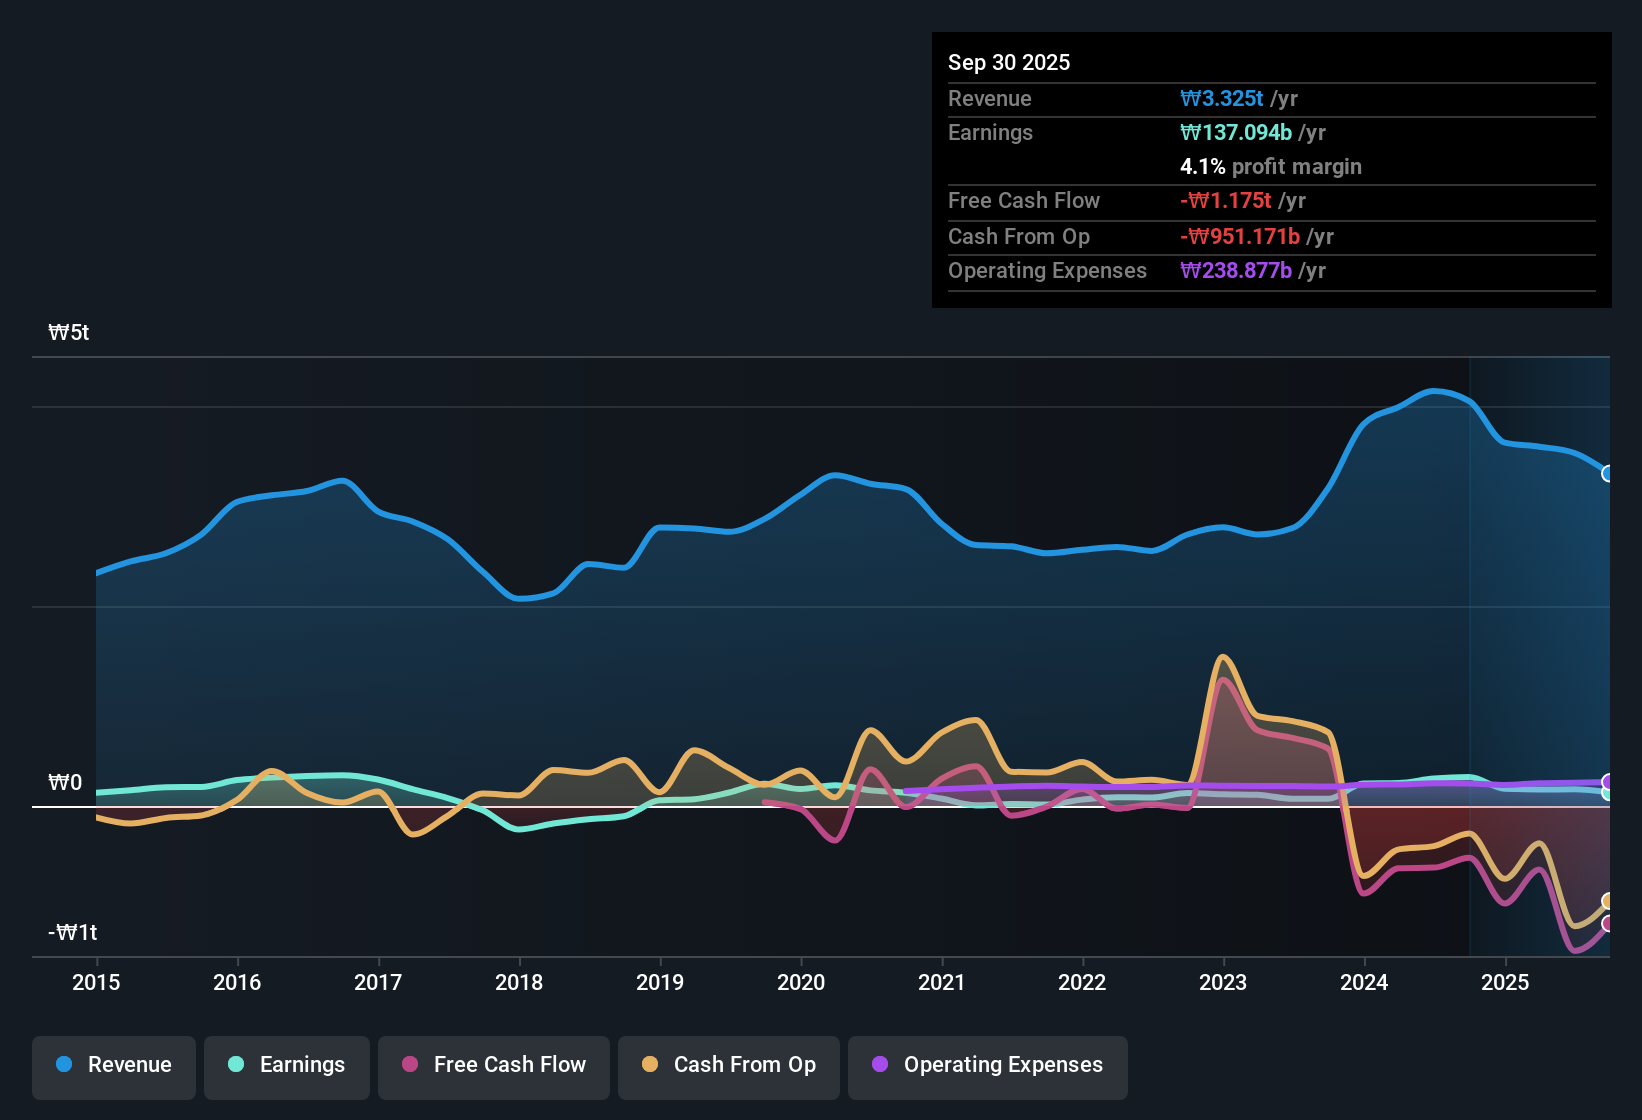Click the 4.1% profit margin text
The height and width of the screenshot is (1120, 1642).
(1270, 167)
